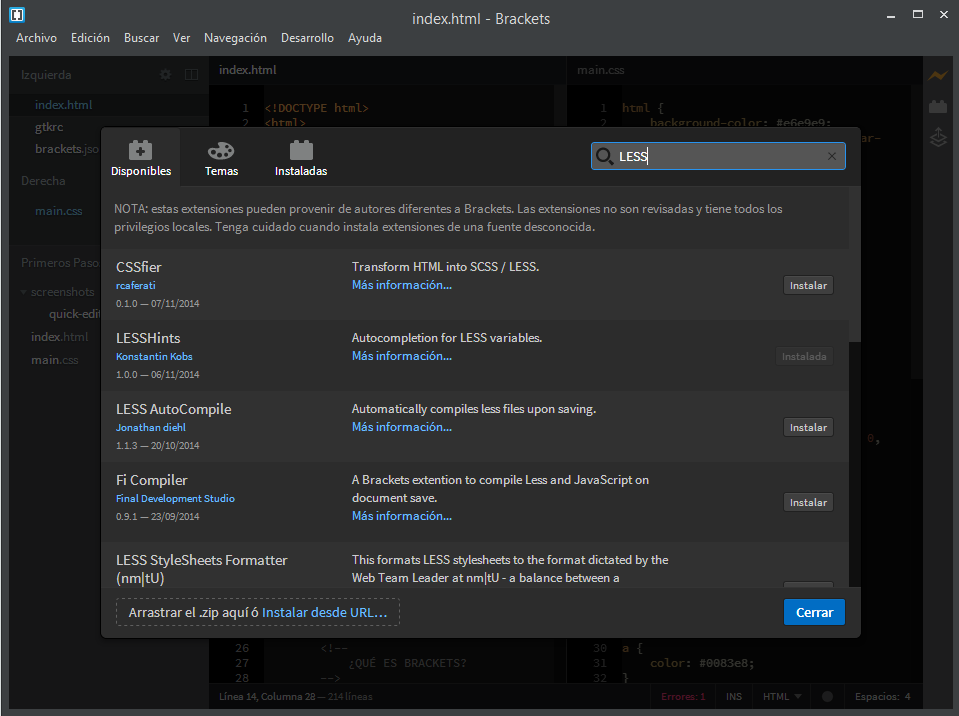This screenshot has width=959, height=716.
Task: Open the Ayuda menu
Action: pyautogui.click(x=365, y=38)
